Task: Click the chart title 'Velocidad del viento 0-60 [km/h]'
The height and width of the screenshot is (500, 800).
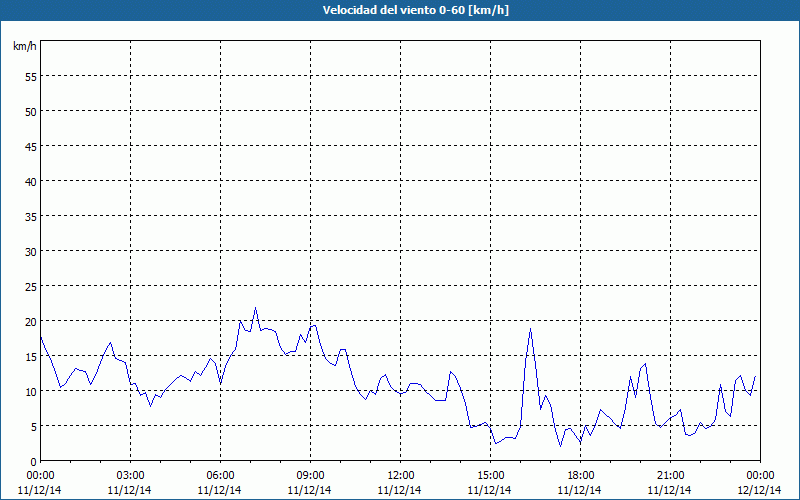Action: tap(415, 10)
